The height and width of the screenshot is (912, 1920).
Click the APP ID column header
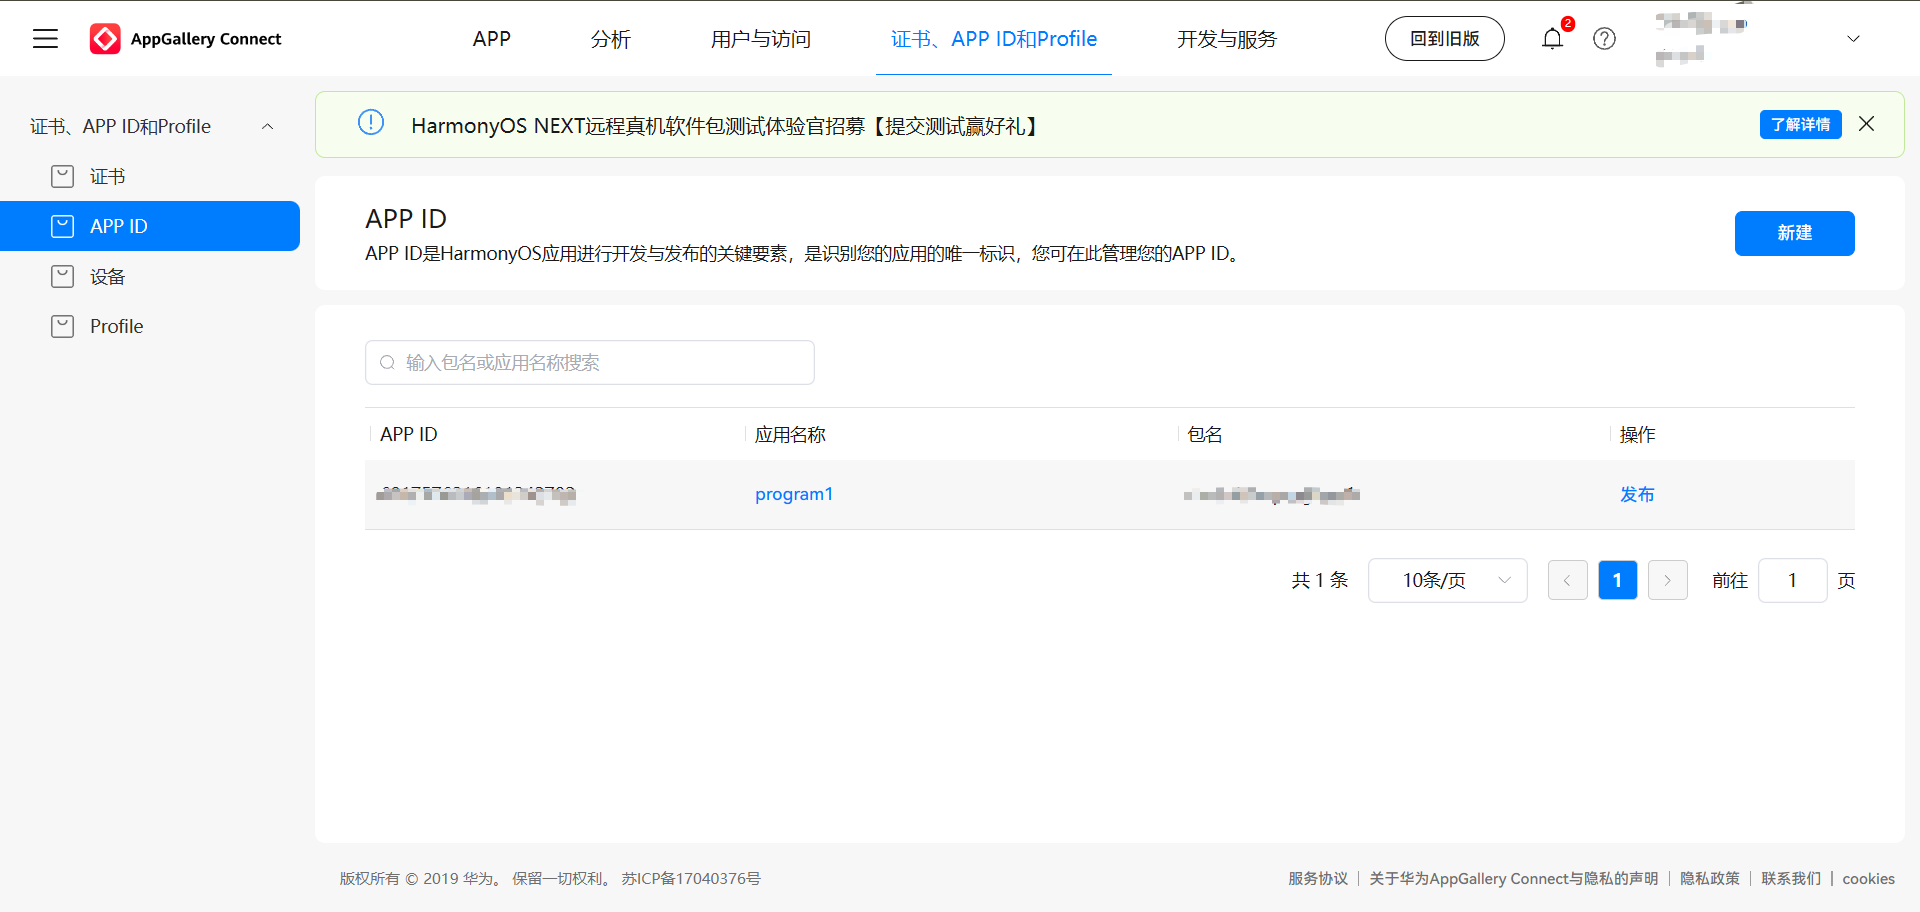[409, 435]
